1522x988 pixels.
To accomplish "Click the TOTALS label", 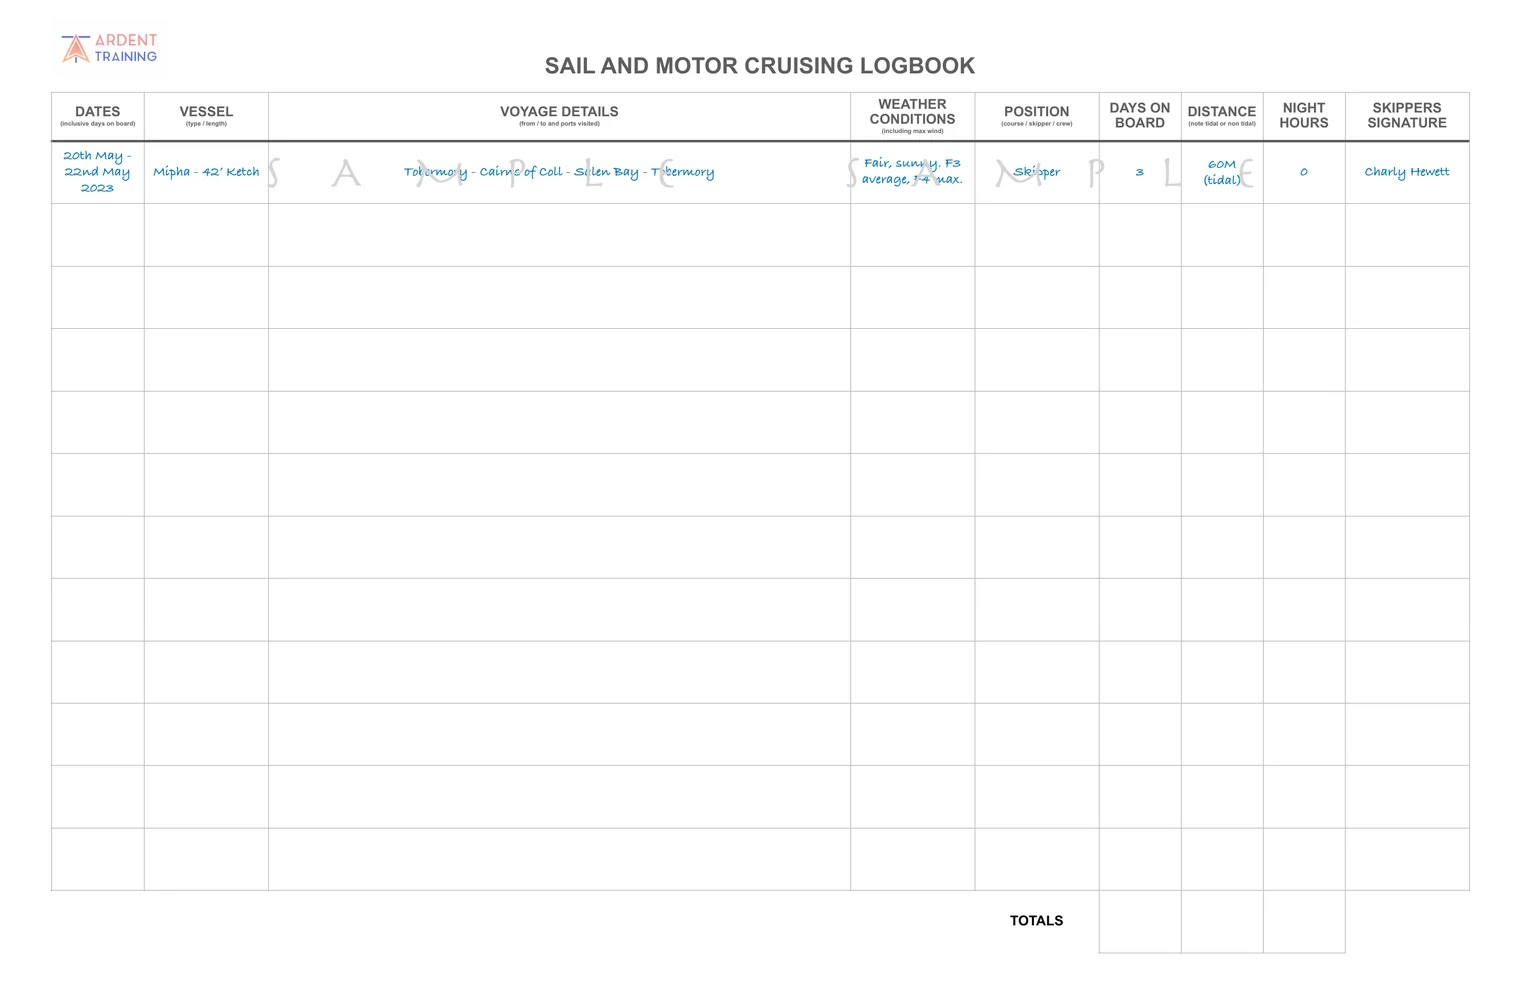I will coord(1036,921).
